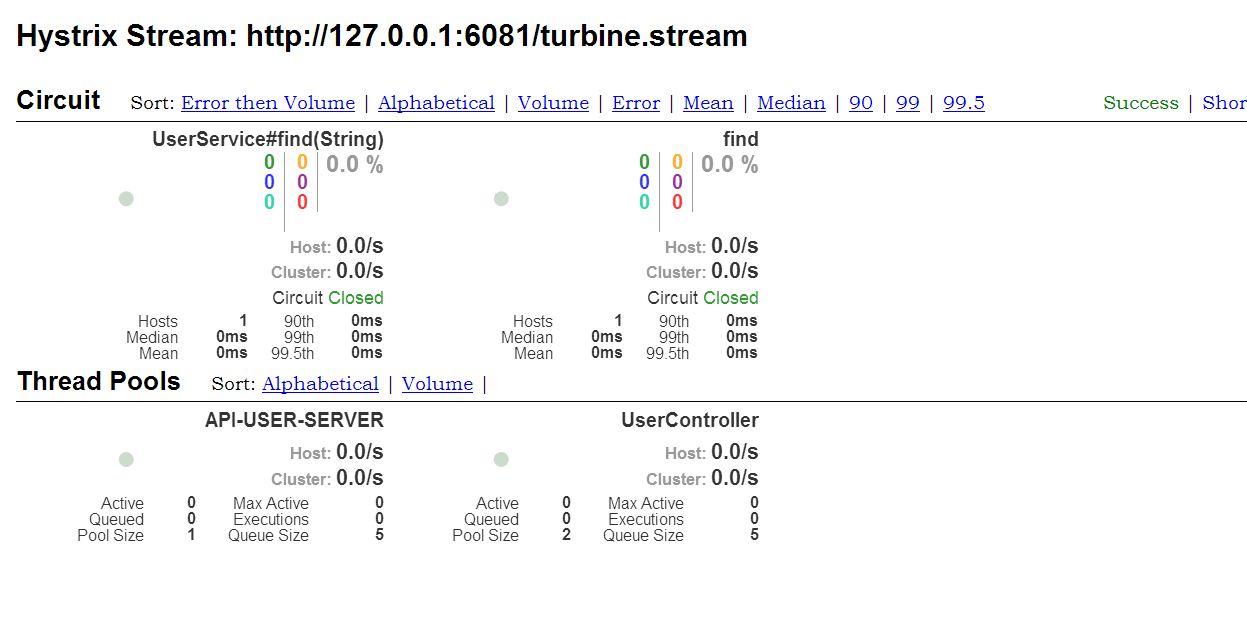Click the UserController thread pool name

click(x=690, y=420)
